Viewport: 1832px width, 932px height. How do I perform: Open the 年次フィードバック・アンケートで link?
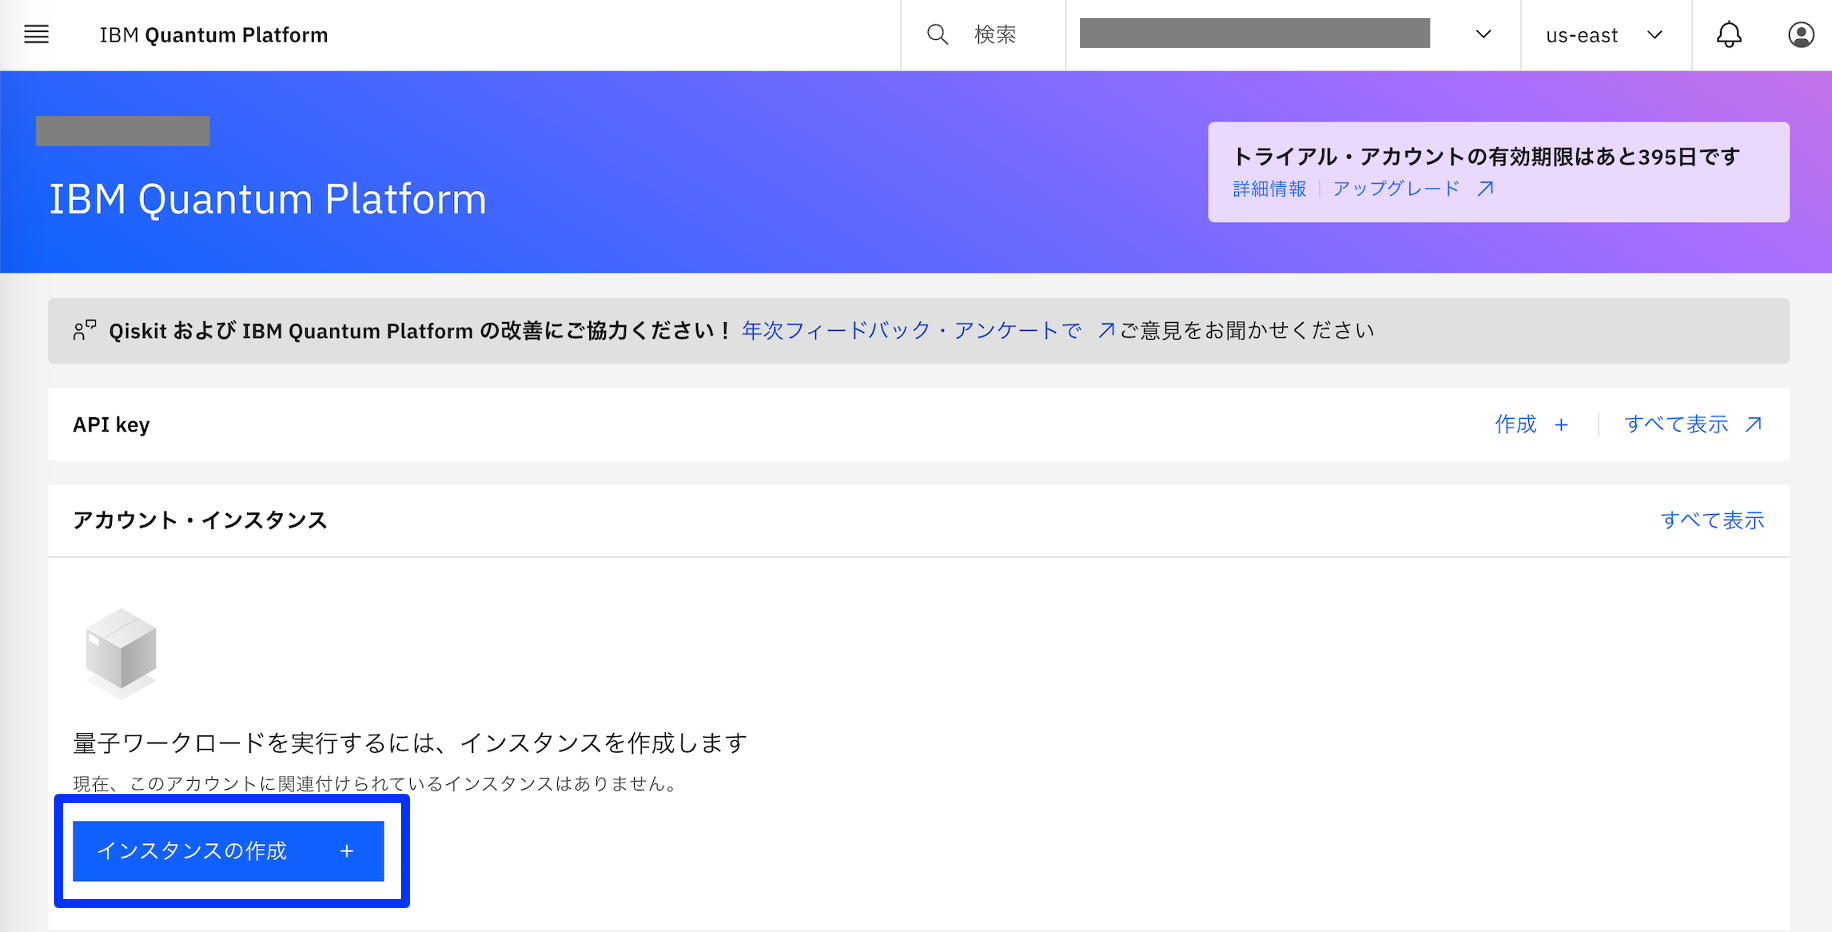point(928,331)
